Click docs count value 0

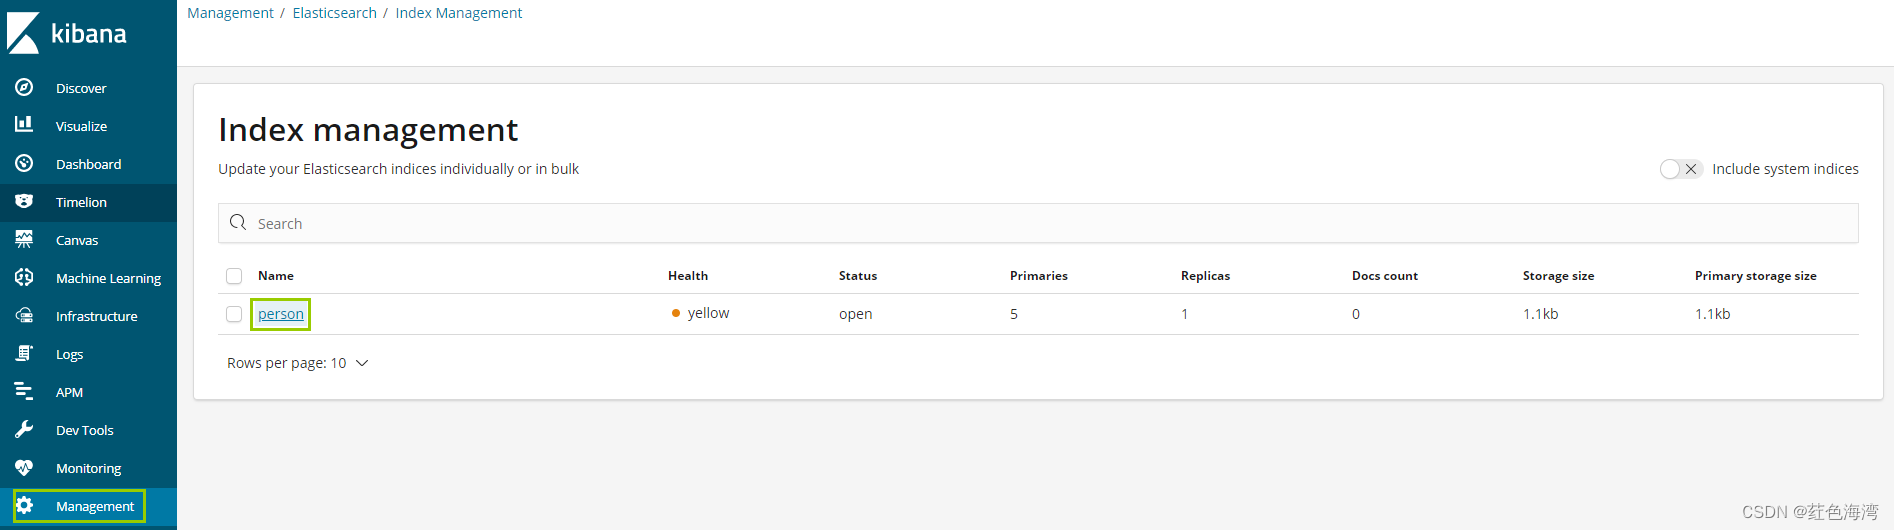tap(1356, 314)
